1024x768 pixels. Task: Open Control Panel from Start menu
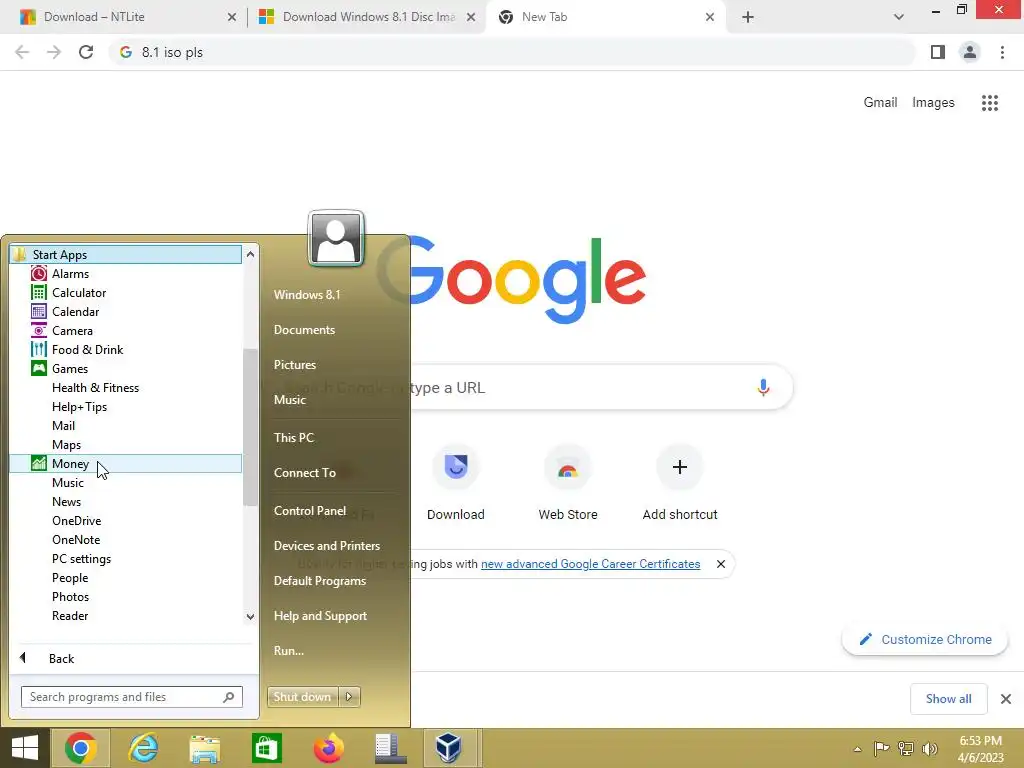click(x=310, y=511)
